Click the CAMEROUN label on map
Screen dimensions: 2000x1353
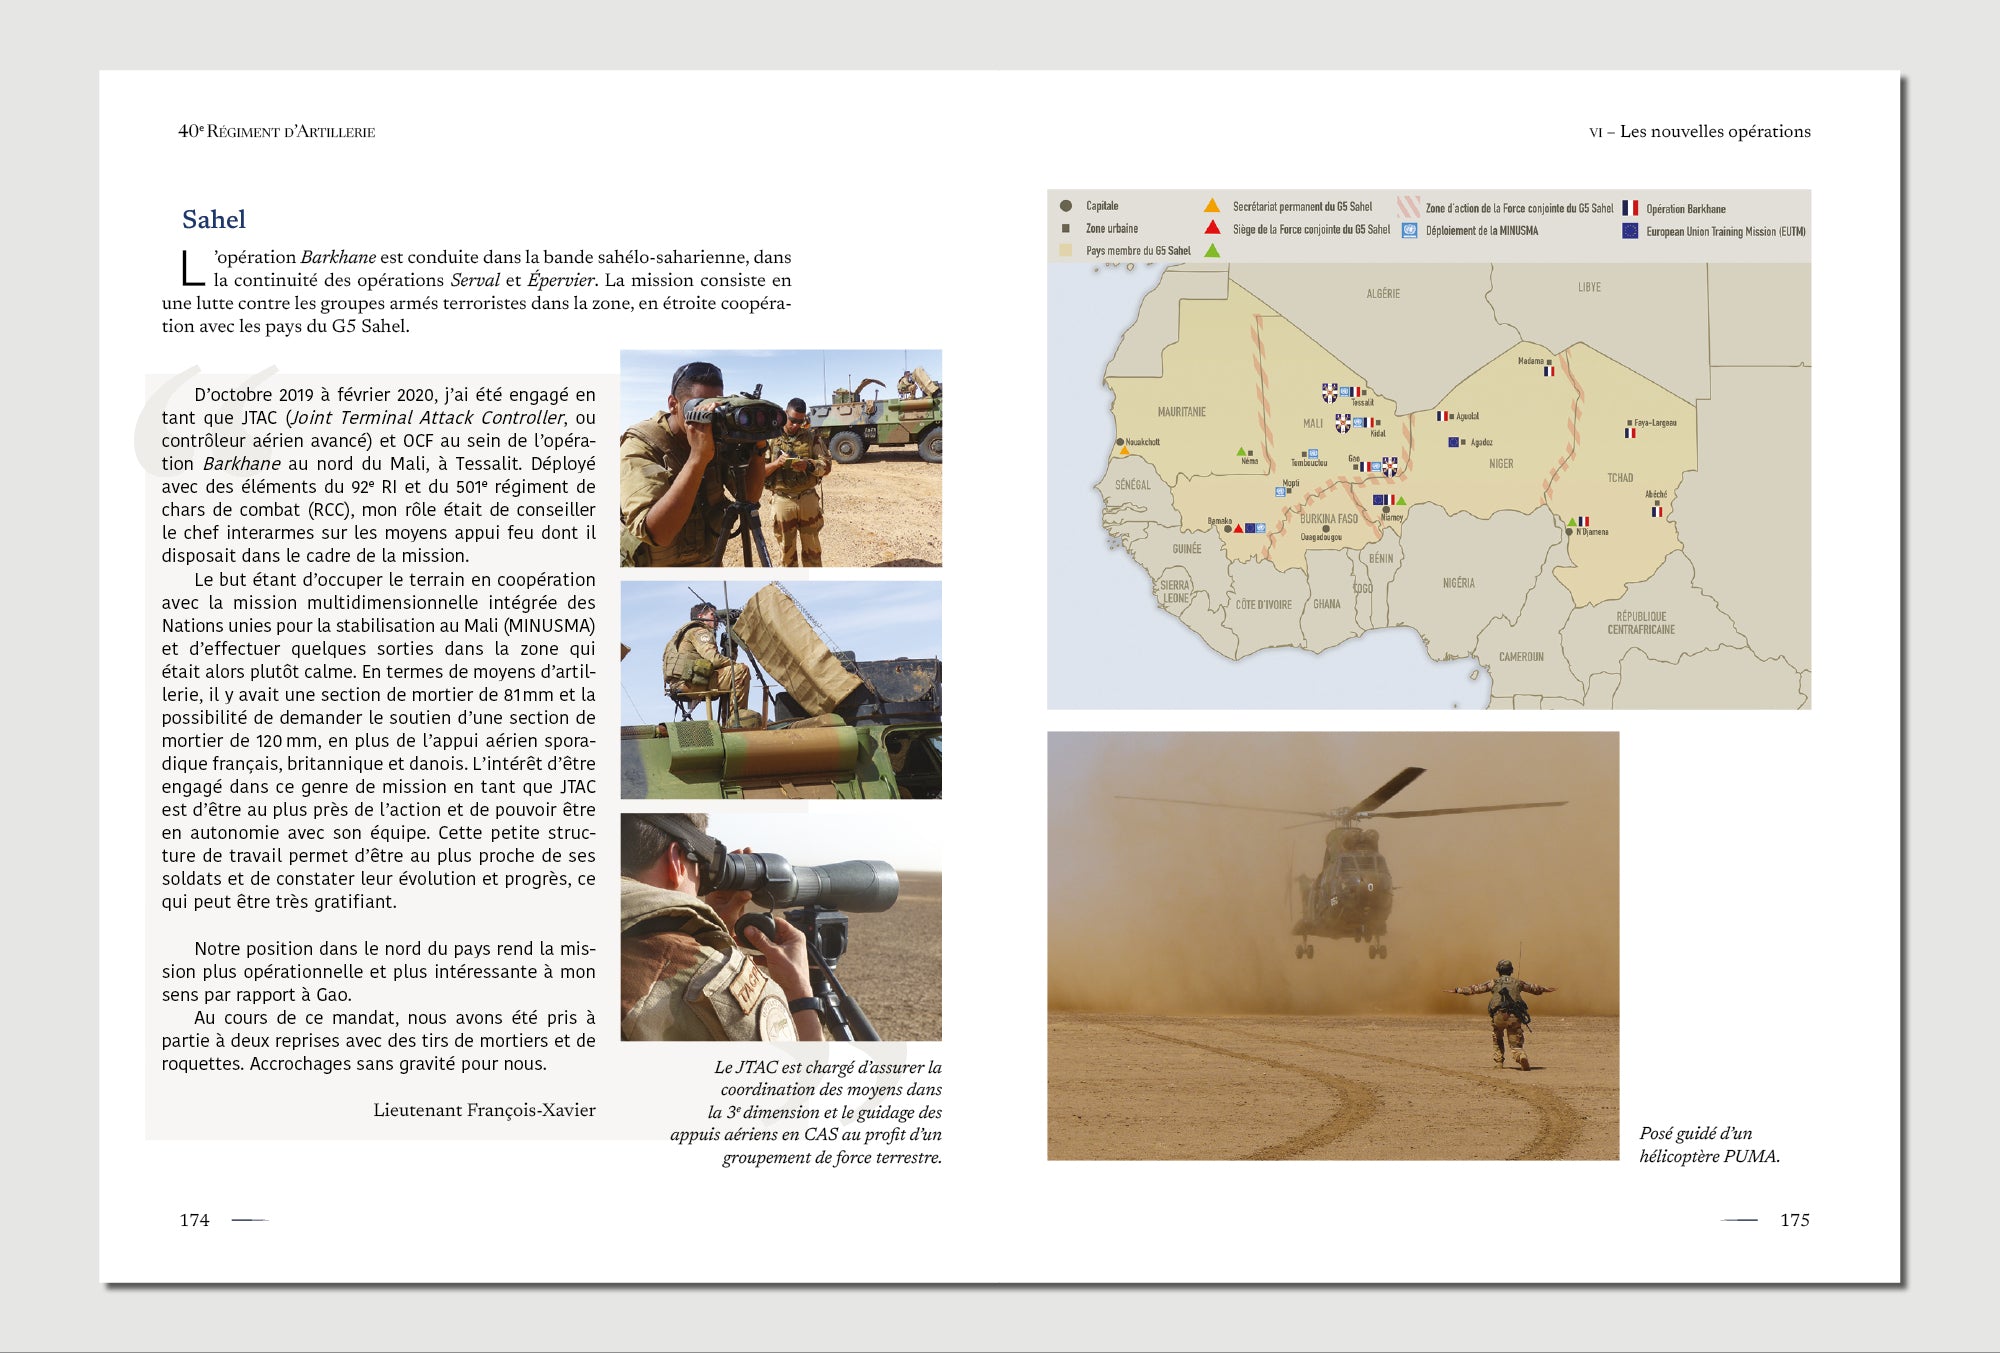(1521, 657)
